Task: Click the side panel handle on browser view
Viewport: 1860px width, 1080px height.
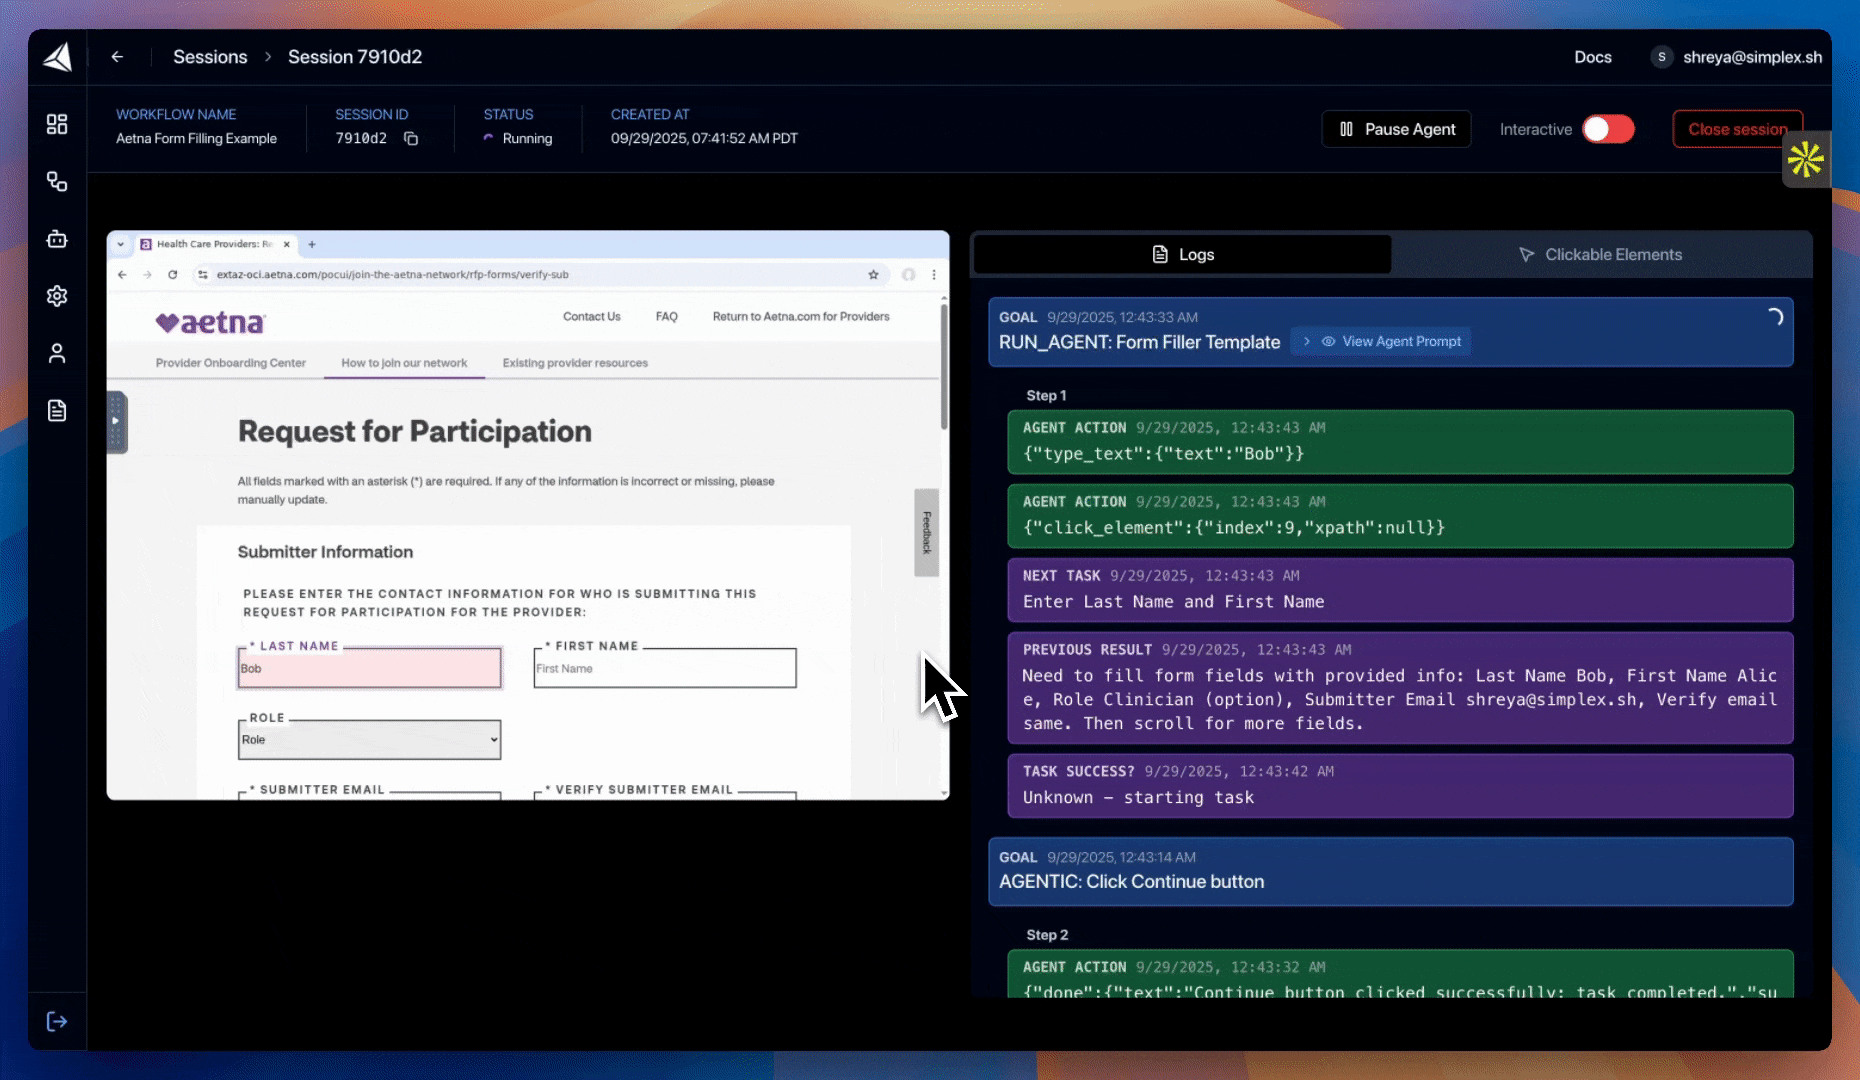Action: point(117,421)
